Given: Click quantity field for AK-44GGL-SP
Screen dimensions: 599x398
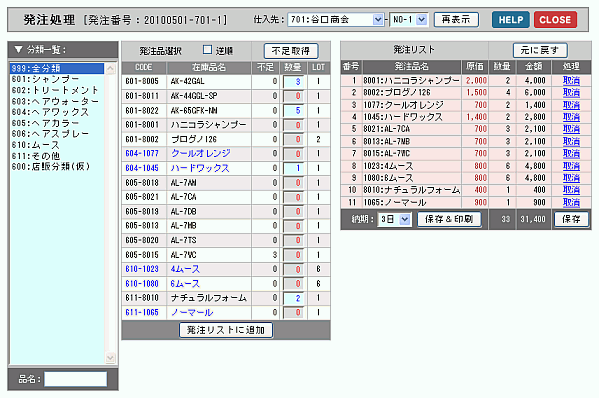Looking at the screenshot, I should [x=293, y=96].
